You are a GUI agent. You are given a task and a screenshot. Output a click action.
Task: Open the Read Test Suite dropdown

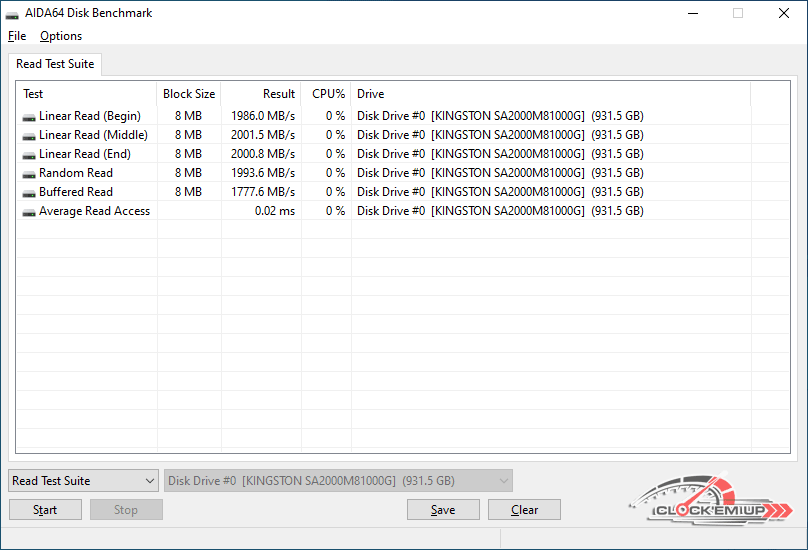[83, 481]
